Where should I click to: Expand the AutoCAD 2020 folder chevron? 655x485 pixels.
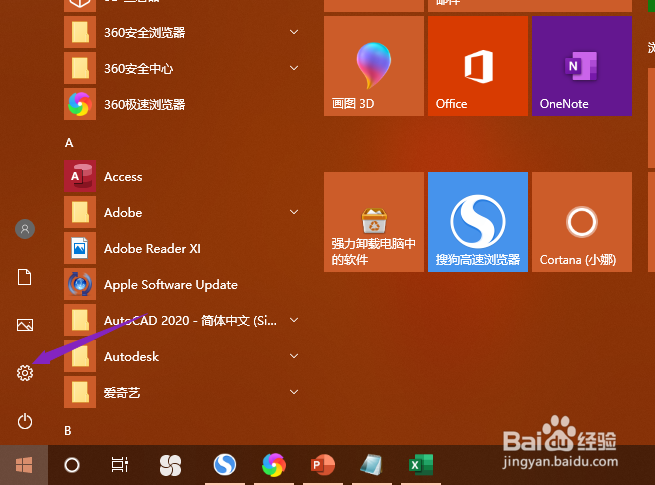(294, 320)
